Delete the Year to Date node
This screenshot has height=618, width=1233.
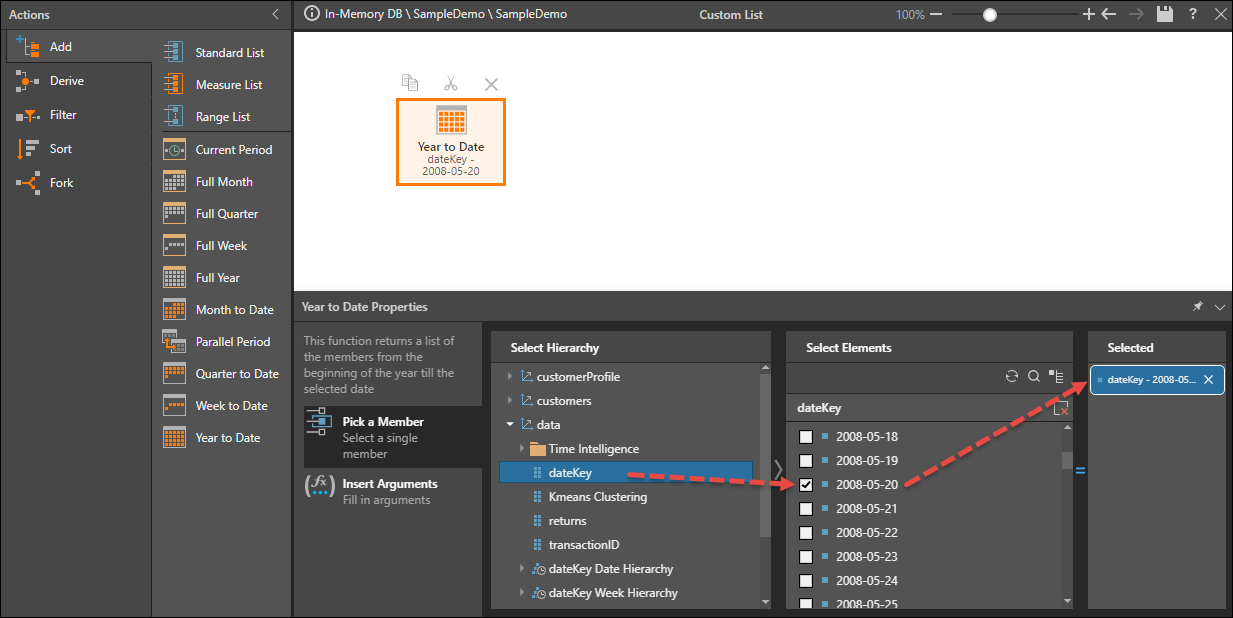pos(491,85)
